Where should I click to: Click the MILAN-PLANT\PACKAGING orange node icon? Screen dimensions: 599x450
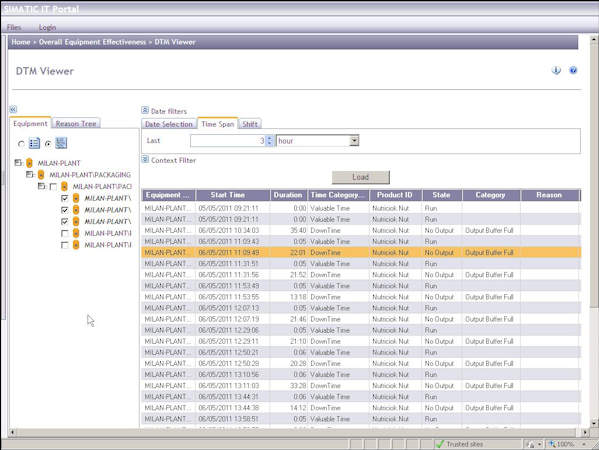(x=41, y=175)
